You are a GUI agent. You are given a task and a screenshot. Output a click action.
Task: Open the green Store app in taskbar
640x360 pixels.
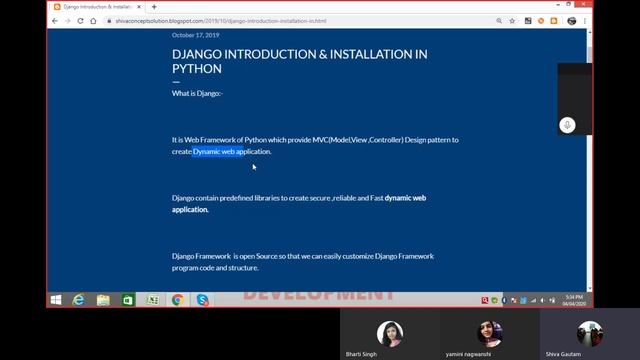coord(128,300)
